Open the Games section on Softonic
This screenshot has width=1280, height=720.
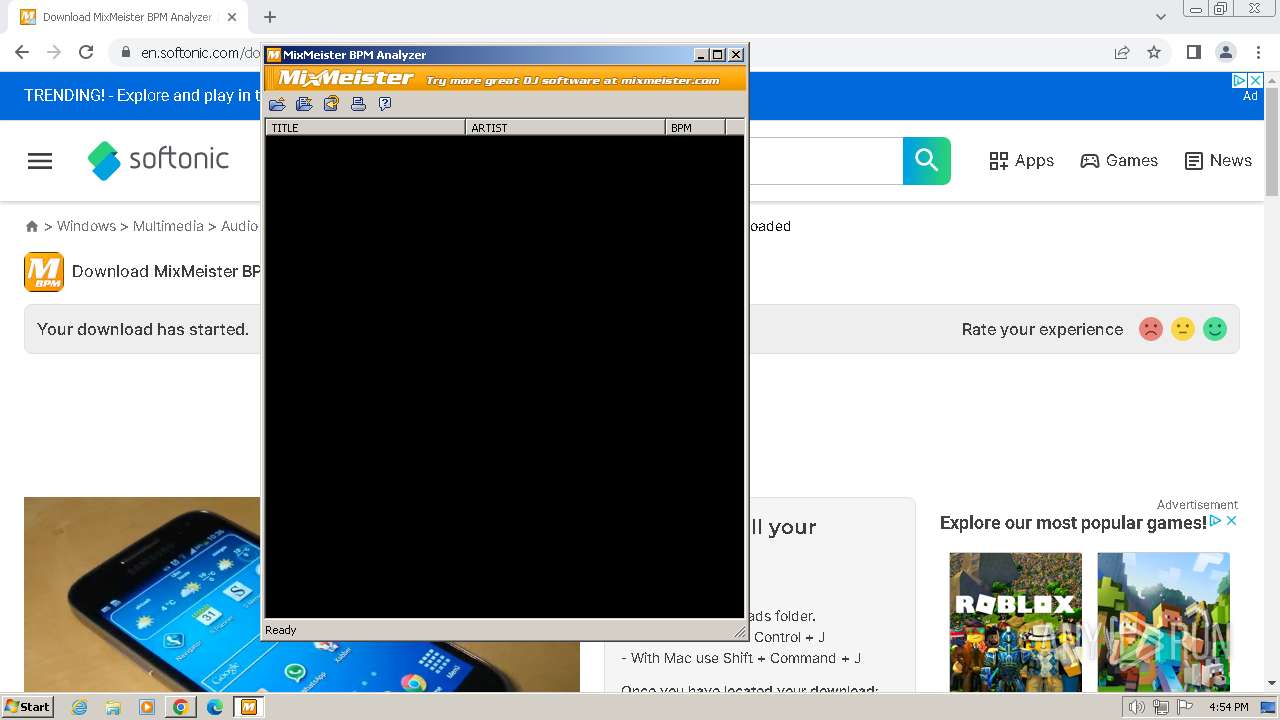tap(1119, 160)
